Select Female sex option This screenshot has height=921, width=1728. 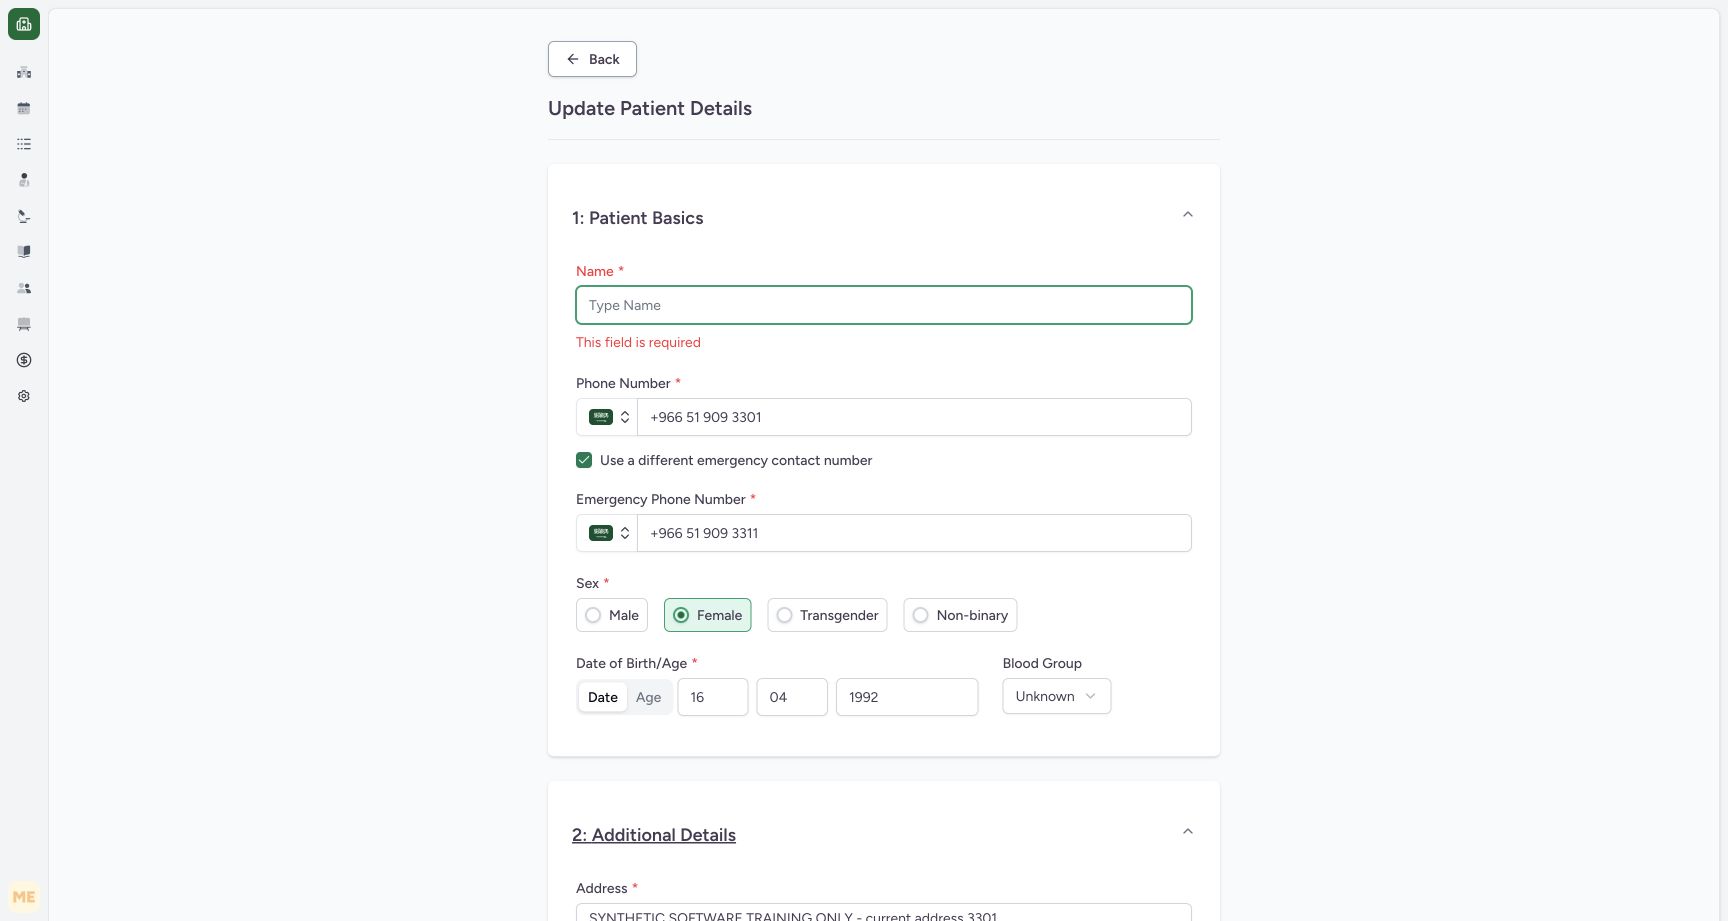(707, 615)
